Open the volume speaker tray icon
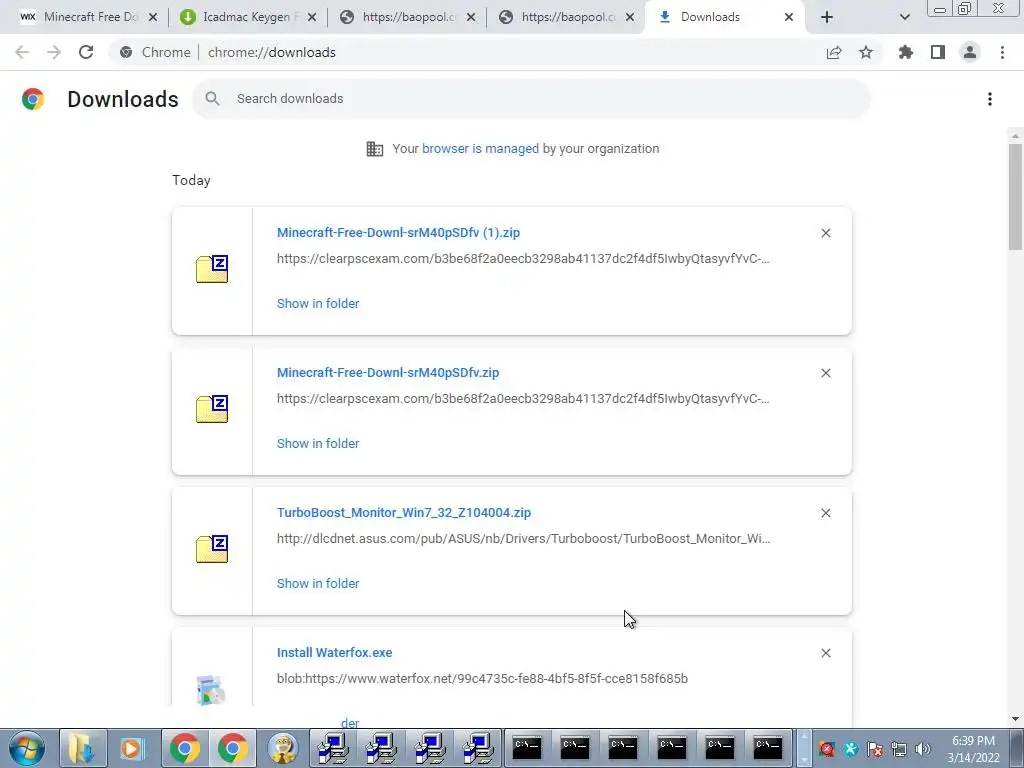This screenshot has height=768, width=1024. (x=923, y=749)
